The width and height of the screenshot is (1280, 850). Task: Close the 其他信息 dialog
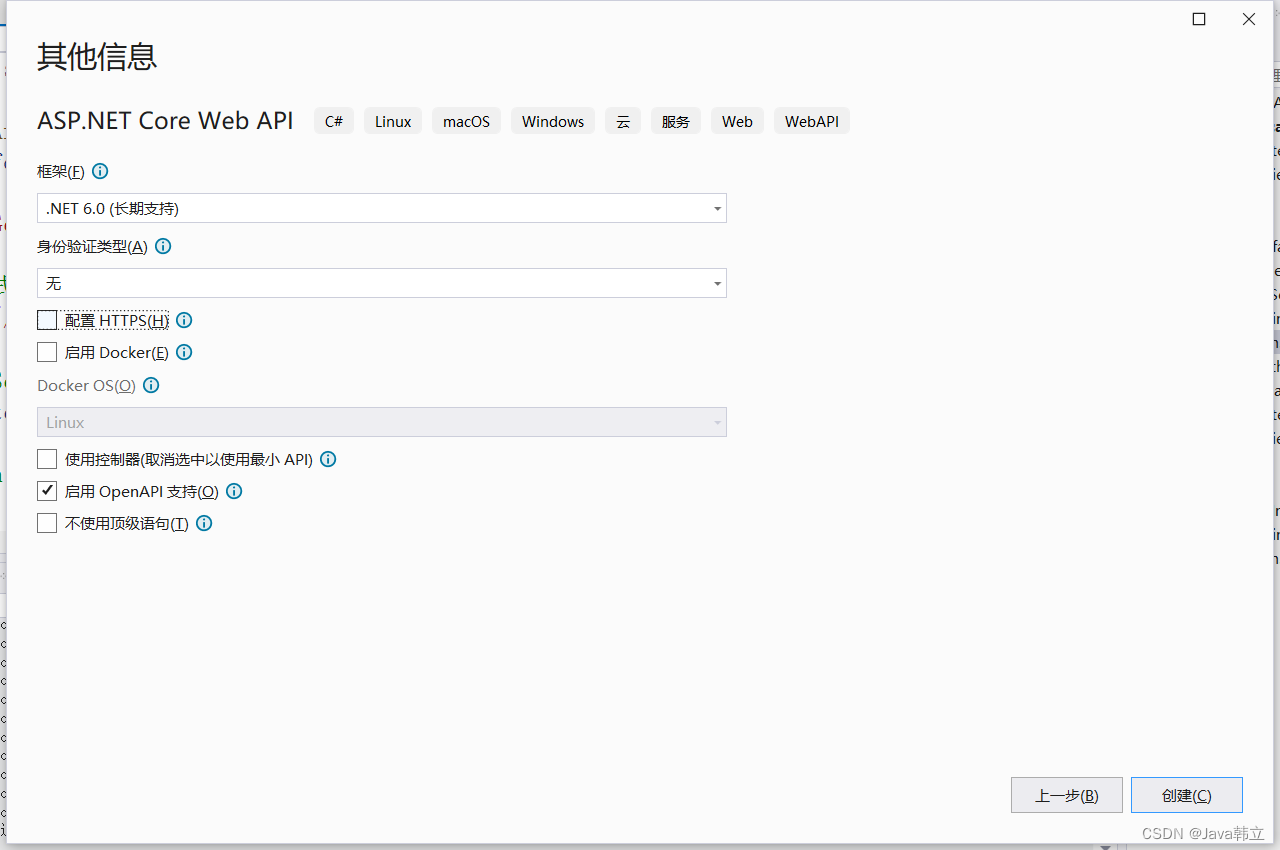click(x=1249, y=19)
